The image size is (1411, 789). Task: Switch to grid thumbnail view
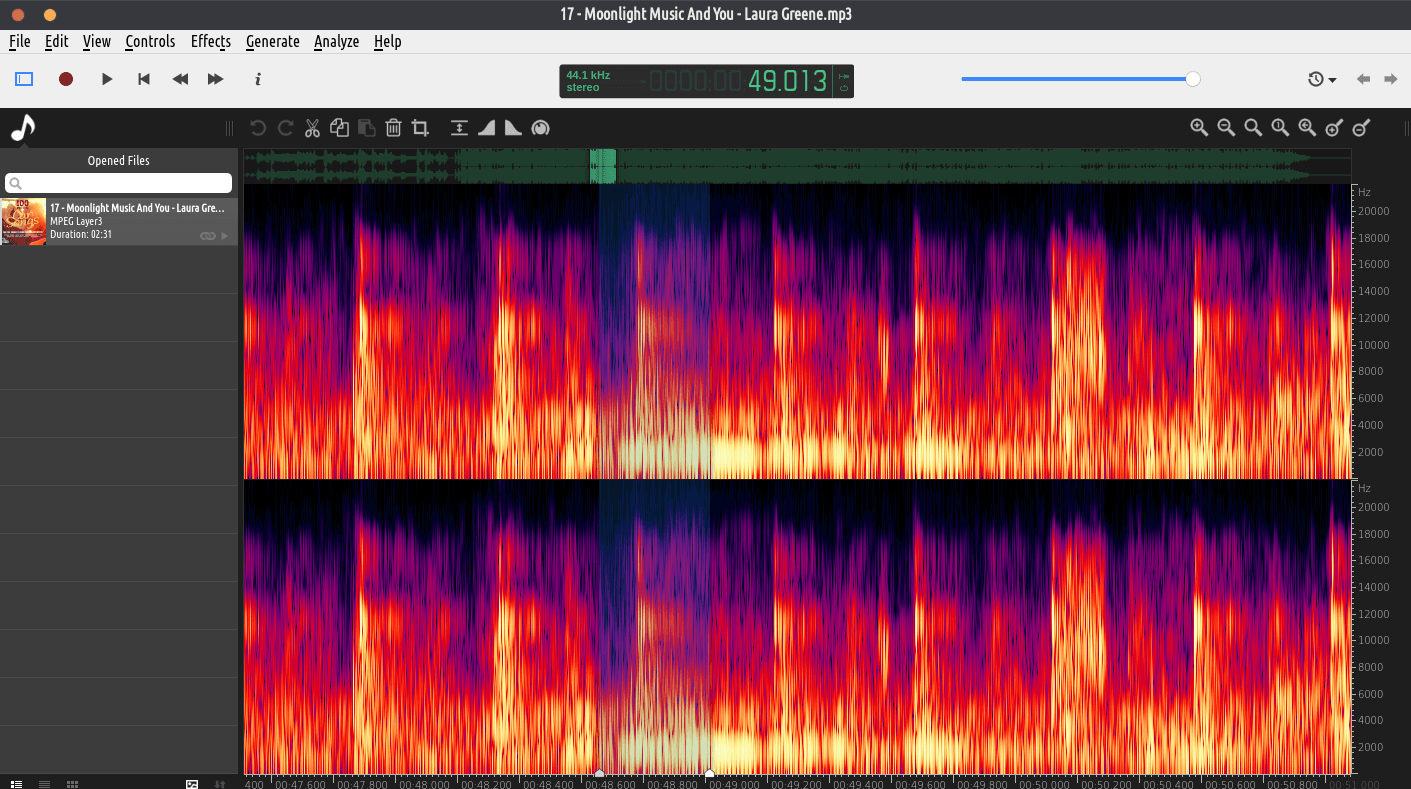pyautogui.click(x=72, y=783)
